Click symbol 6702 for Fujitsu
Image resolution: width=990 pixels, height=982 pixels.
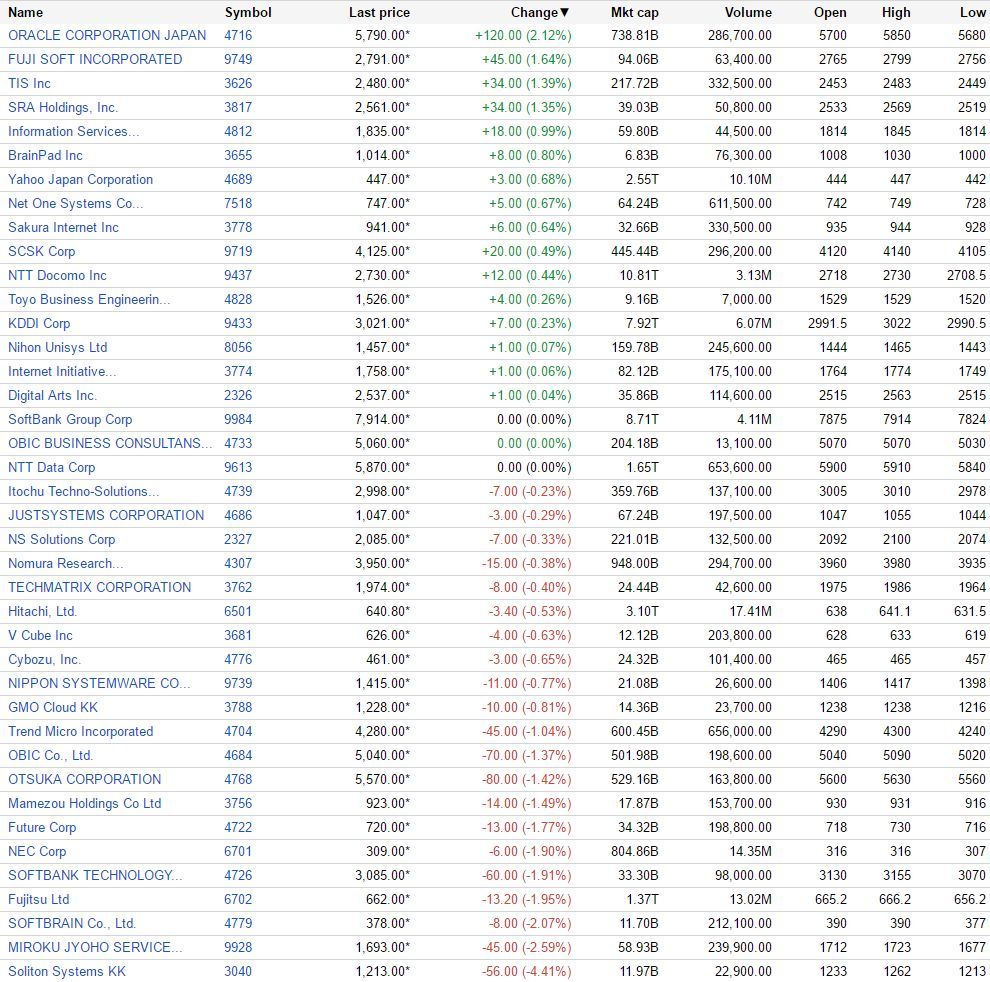coord(238,899)
